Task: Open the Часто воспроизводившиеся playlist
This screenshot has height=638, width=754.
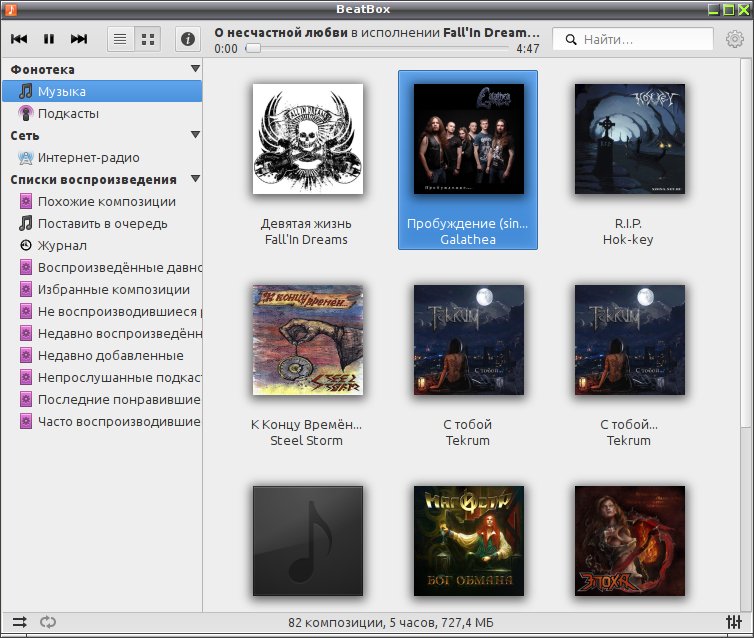Action: (x=102, y=422)
